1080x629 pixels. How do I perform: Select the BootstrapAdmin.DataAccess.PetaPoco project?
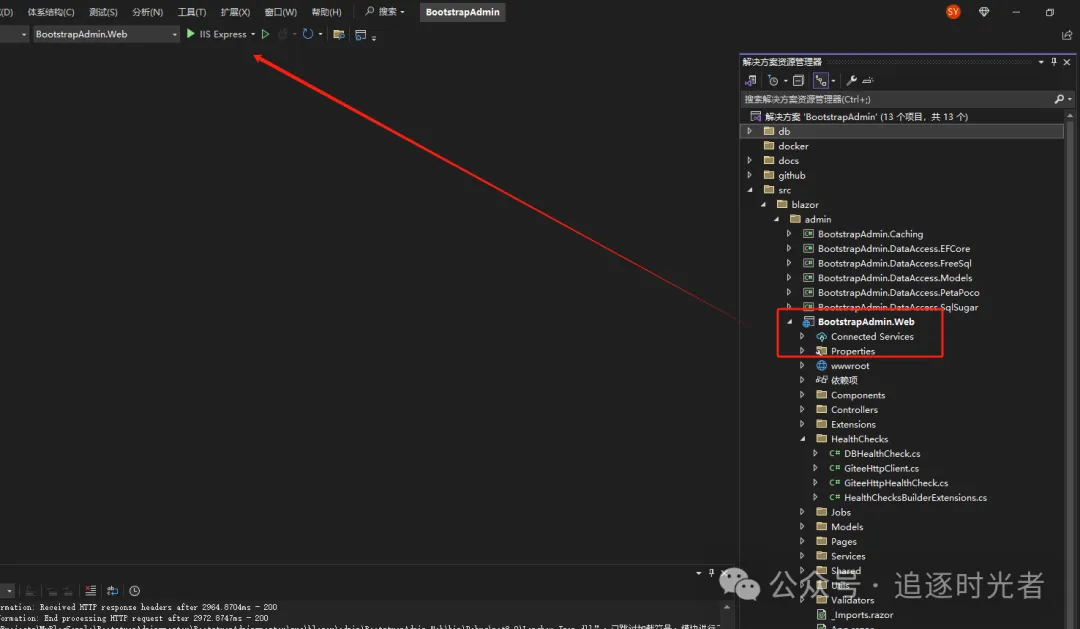[898, 293]
